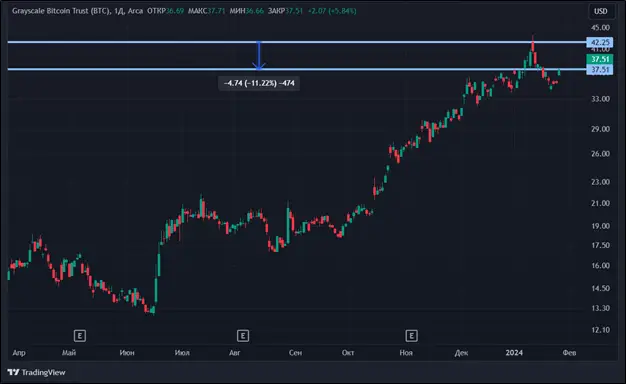Viewport: 626px width, 384px height.
Task: Click the 21.00 price axis label
Action: [x=600, y=203]
